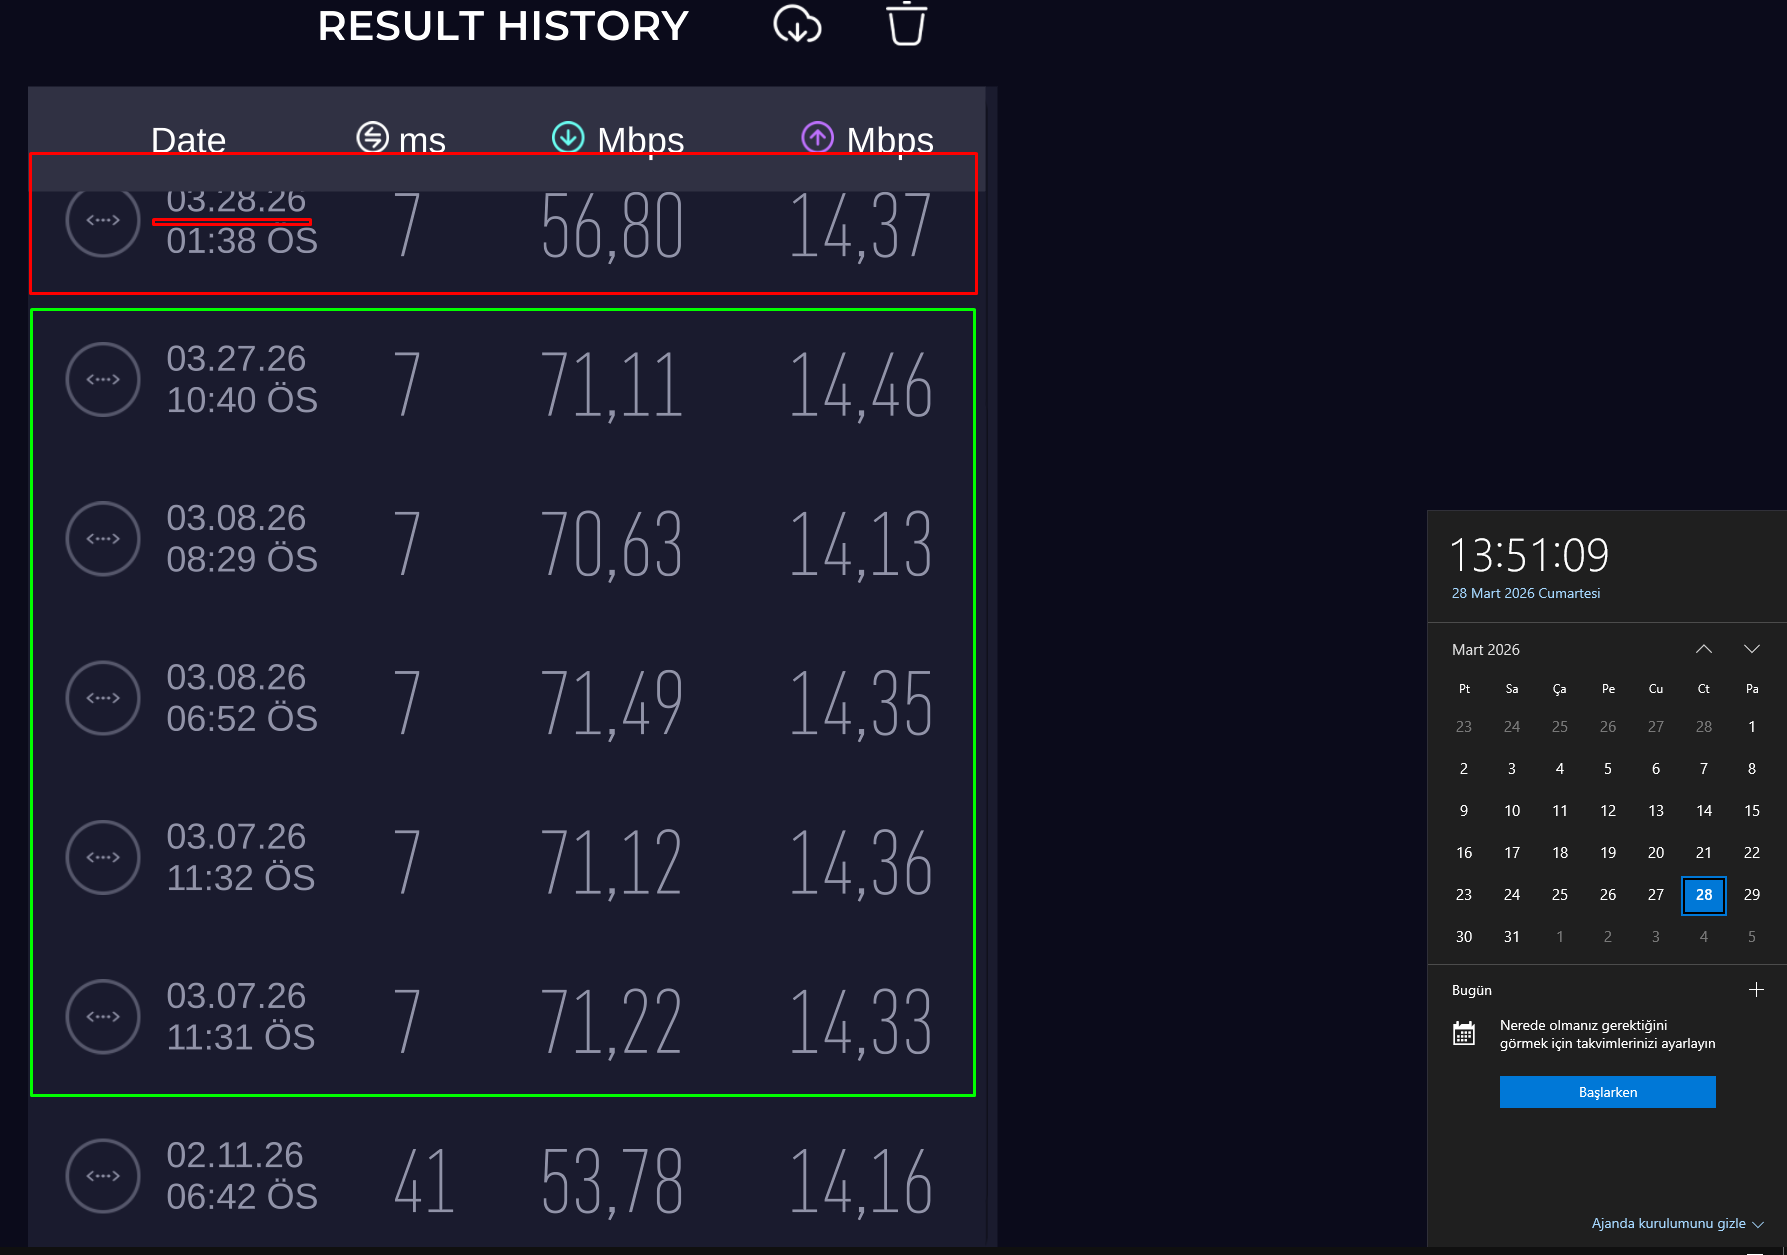Viewport: 1787px width, 1255px height.
Task: Go to previous month with up chevron
Action: [1704, 649]
